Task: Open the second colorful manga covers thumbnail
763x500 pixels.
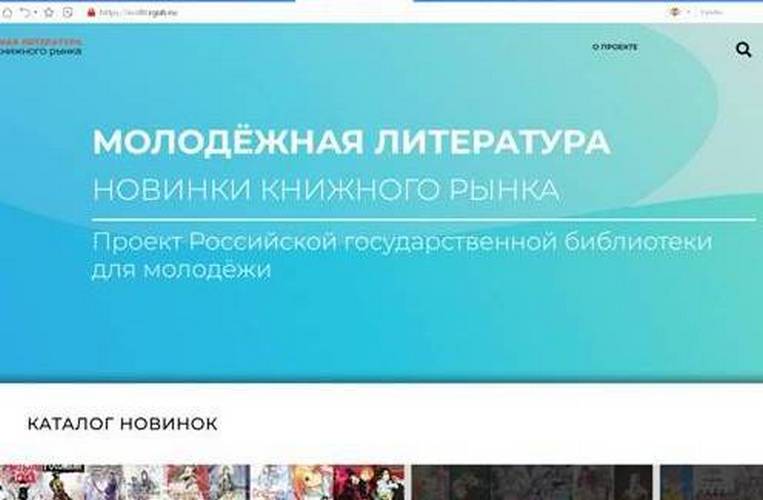Action: pyautogui.click(x=327, y=482)
